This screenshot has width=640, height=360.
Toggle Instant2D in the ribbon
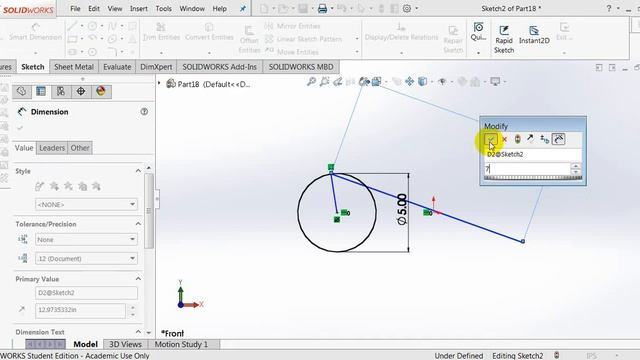point(534,35)
